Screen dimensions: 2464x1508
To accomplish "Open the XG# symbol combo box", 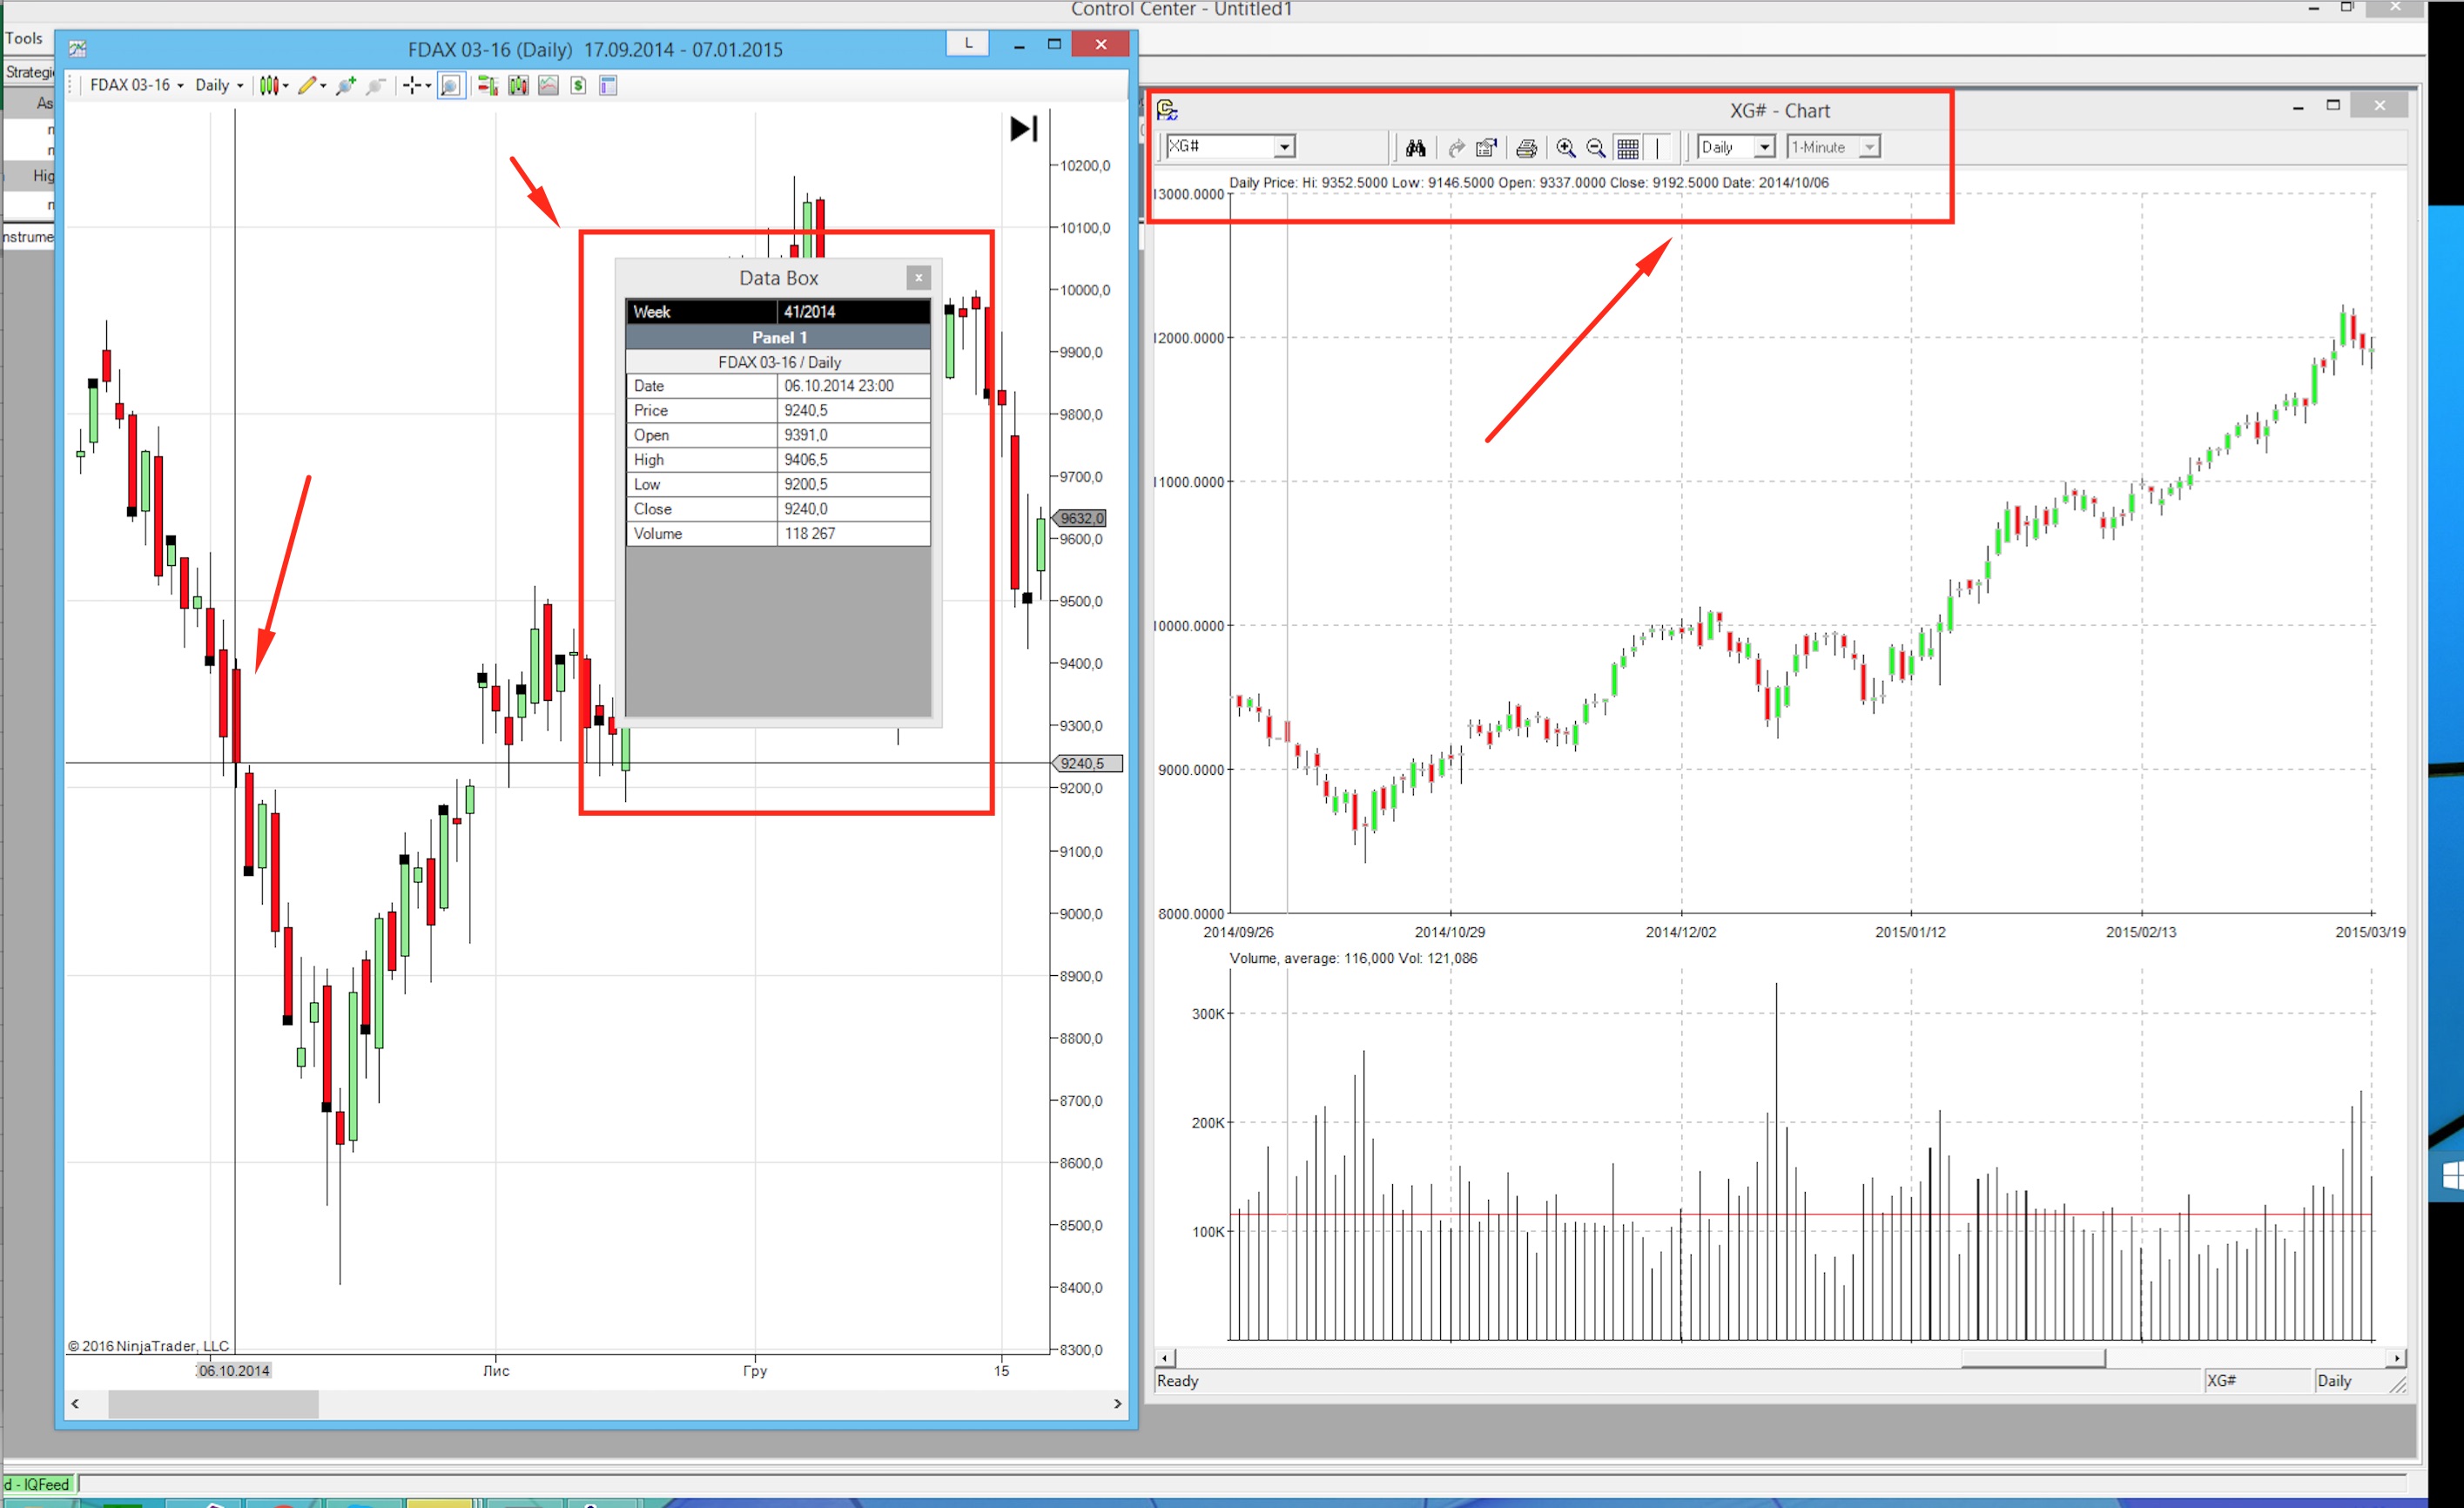I will click(x=1284, y=147).
